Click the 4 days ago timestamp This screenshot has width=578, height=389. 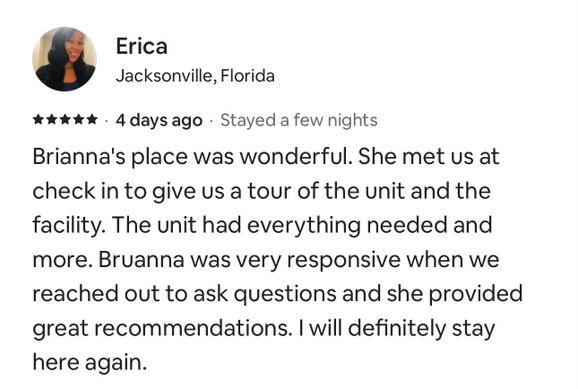[x=159, y=121]
